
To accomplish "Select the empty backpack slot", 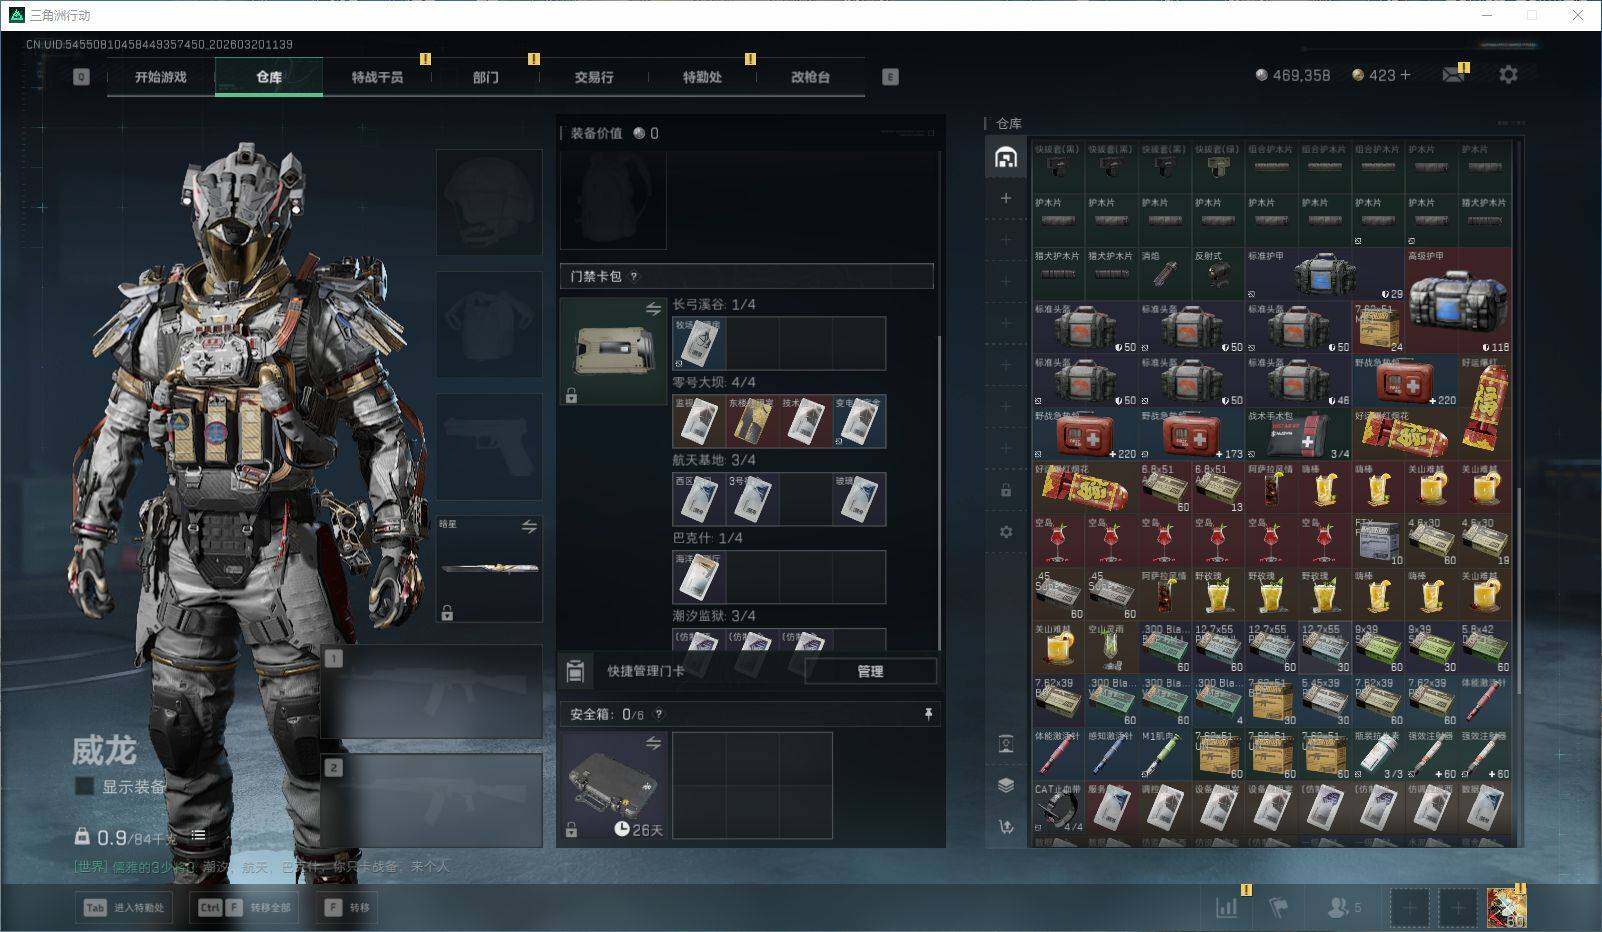I will coord(613,201).
